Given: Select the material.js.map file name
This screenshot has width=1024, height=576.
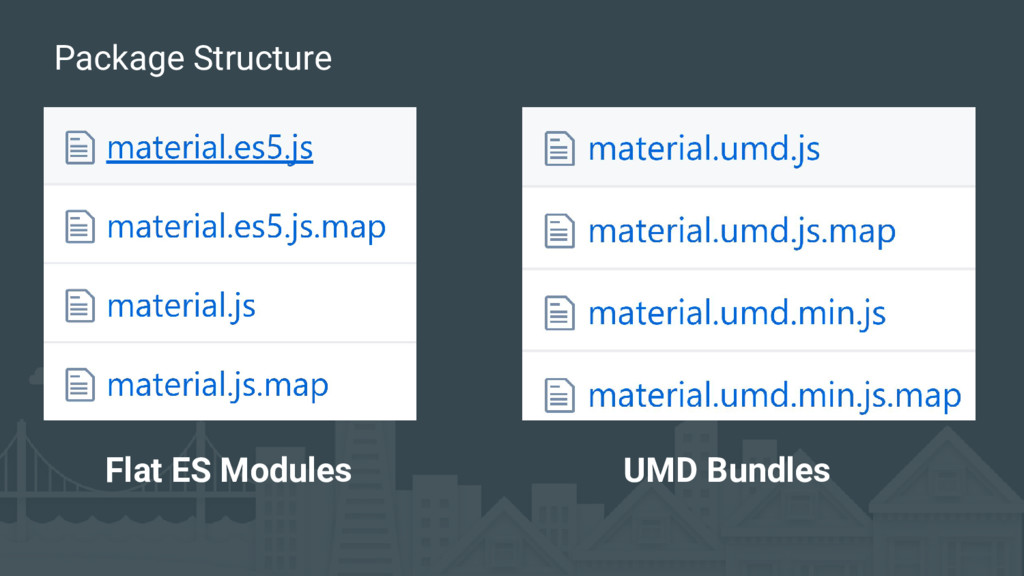Looking at the screenshot, I should (x=218, y=384).
